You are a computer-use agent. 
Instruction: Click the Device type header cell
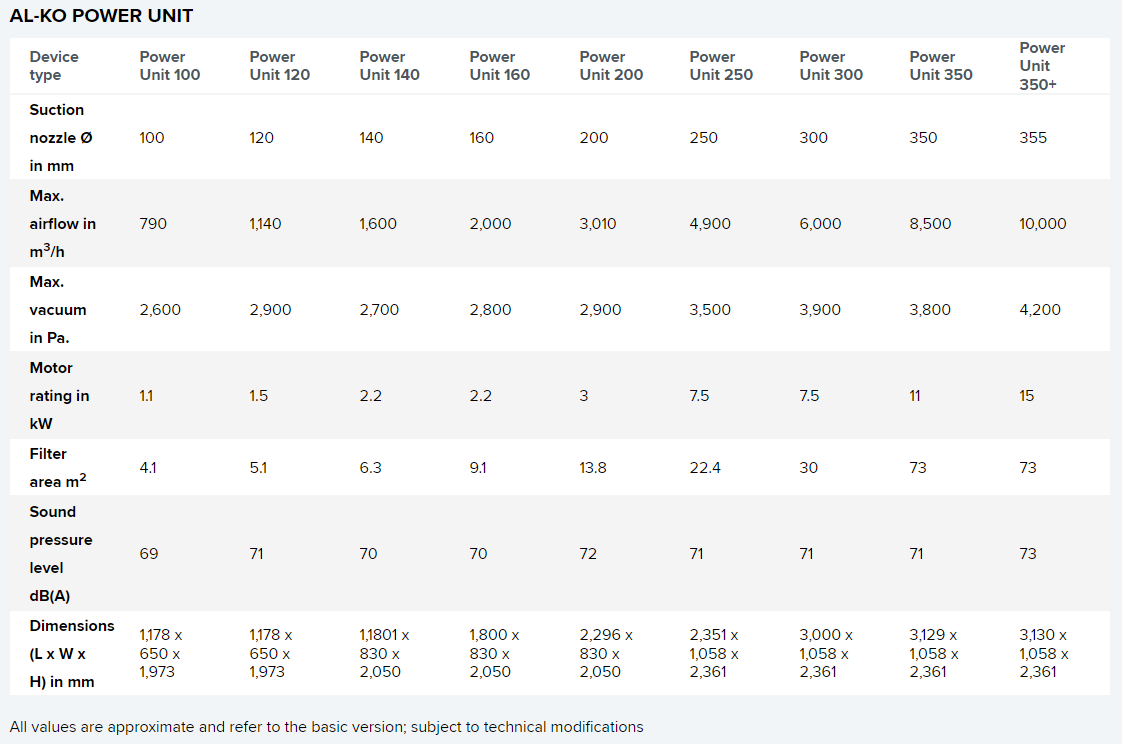[54, 66]
